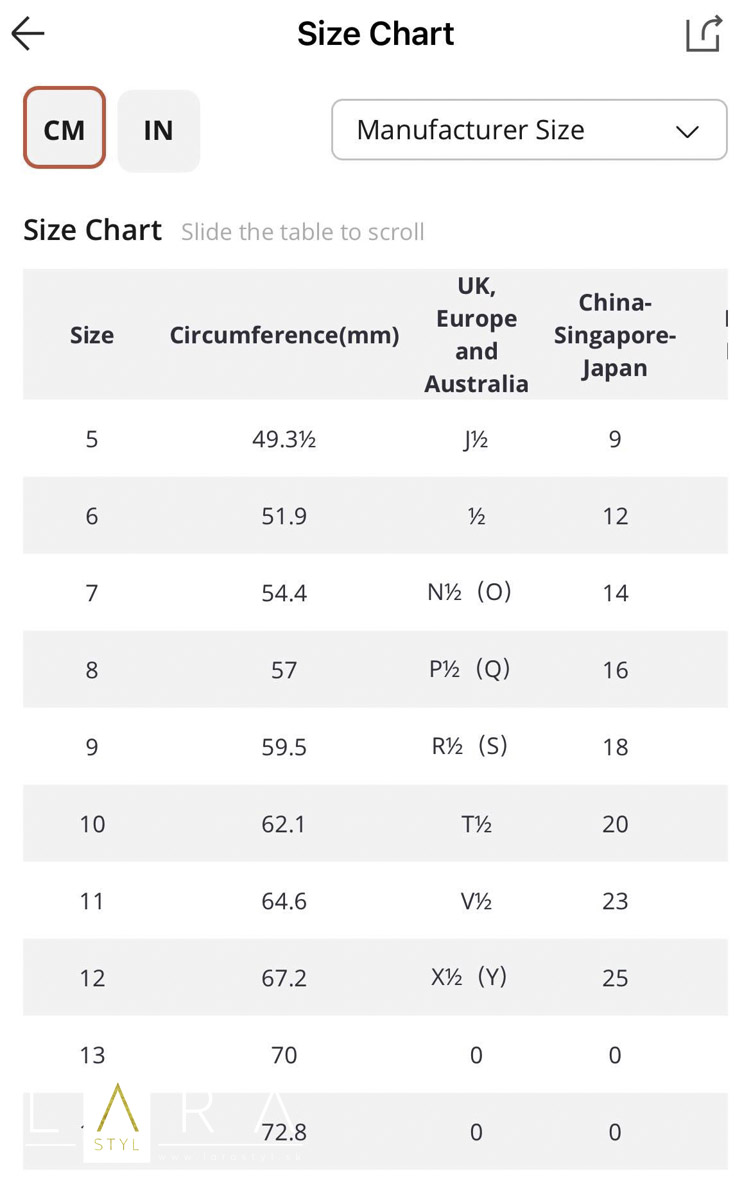The image size is (751, 1200).
Task: Select the size 5 row
Action: coord(375,438)
